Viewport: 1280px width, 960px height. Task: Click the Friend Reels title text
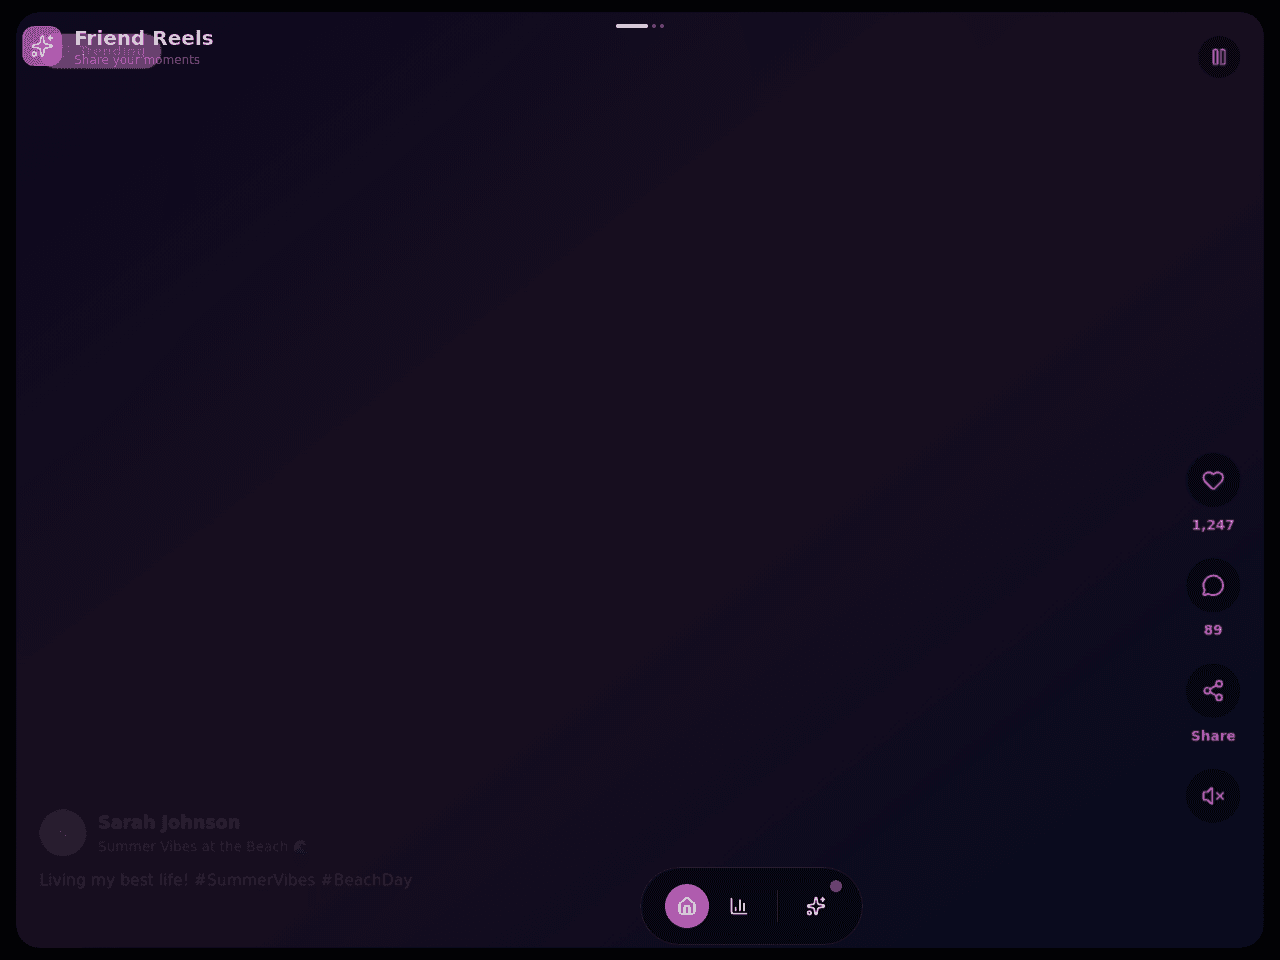tap(144, 38)
